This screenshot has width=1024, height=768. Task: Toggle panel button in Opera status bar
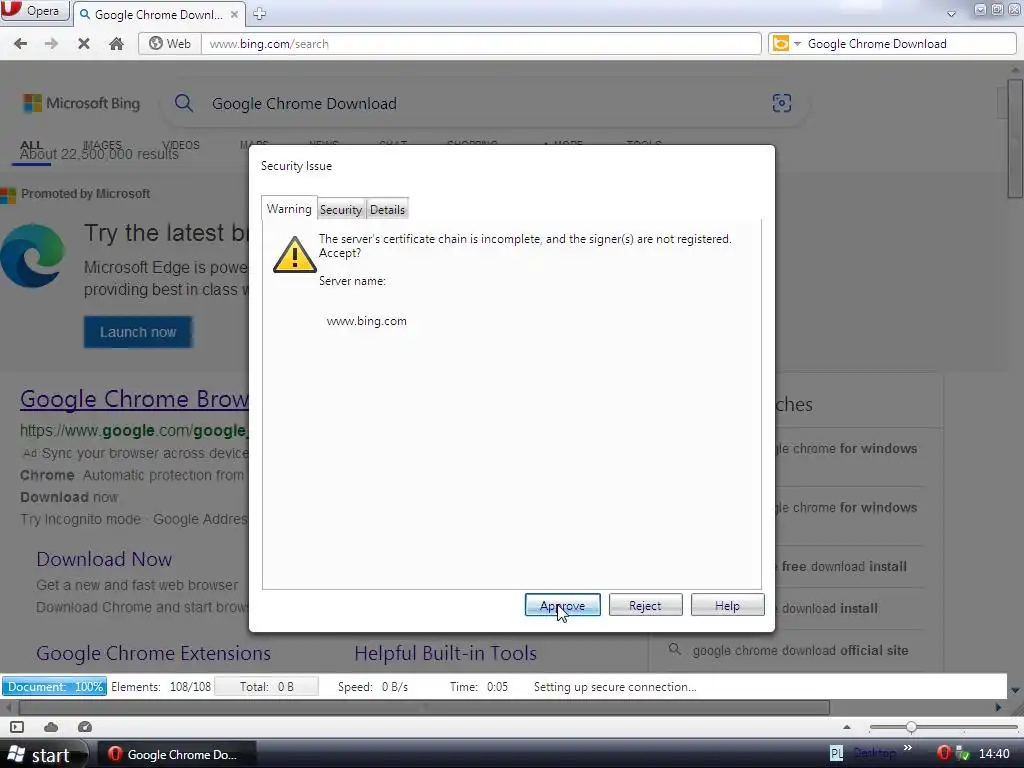17,727
